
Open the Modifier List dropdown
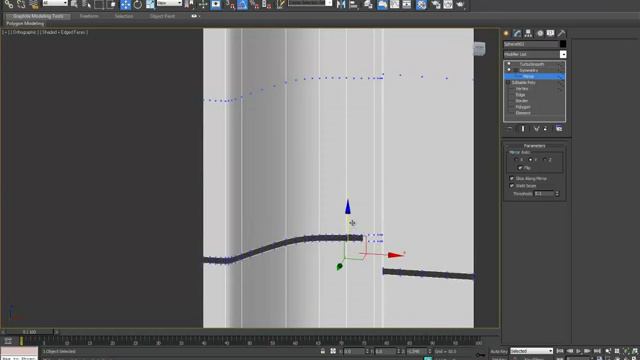pos(535,54)
